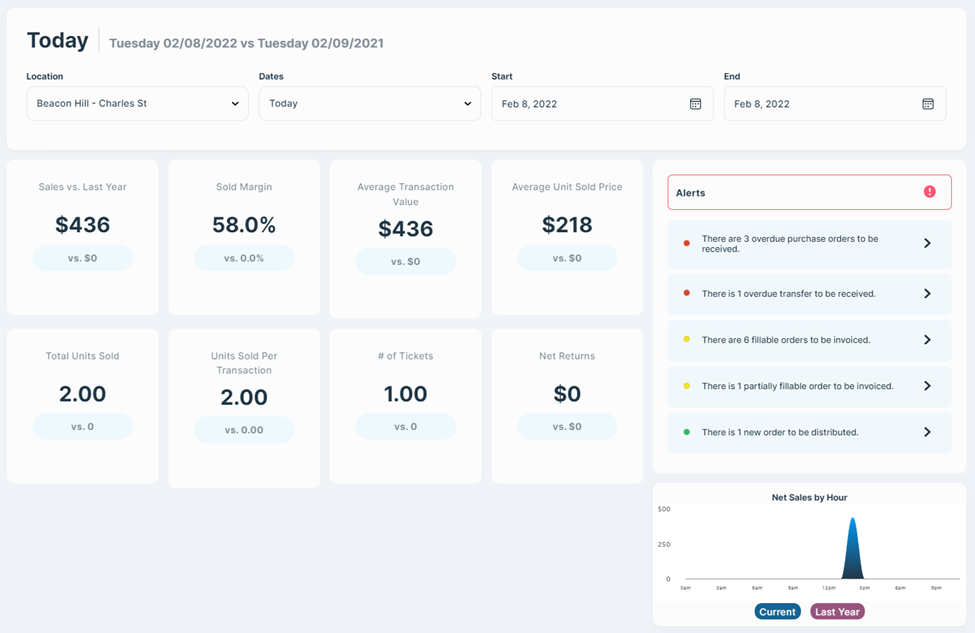Select the Sold Margin card

click(244, 237)
